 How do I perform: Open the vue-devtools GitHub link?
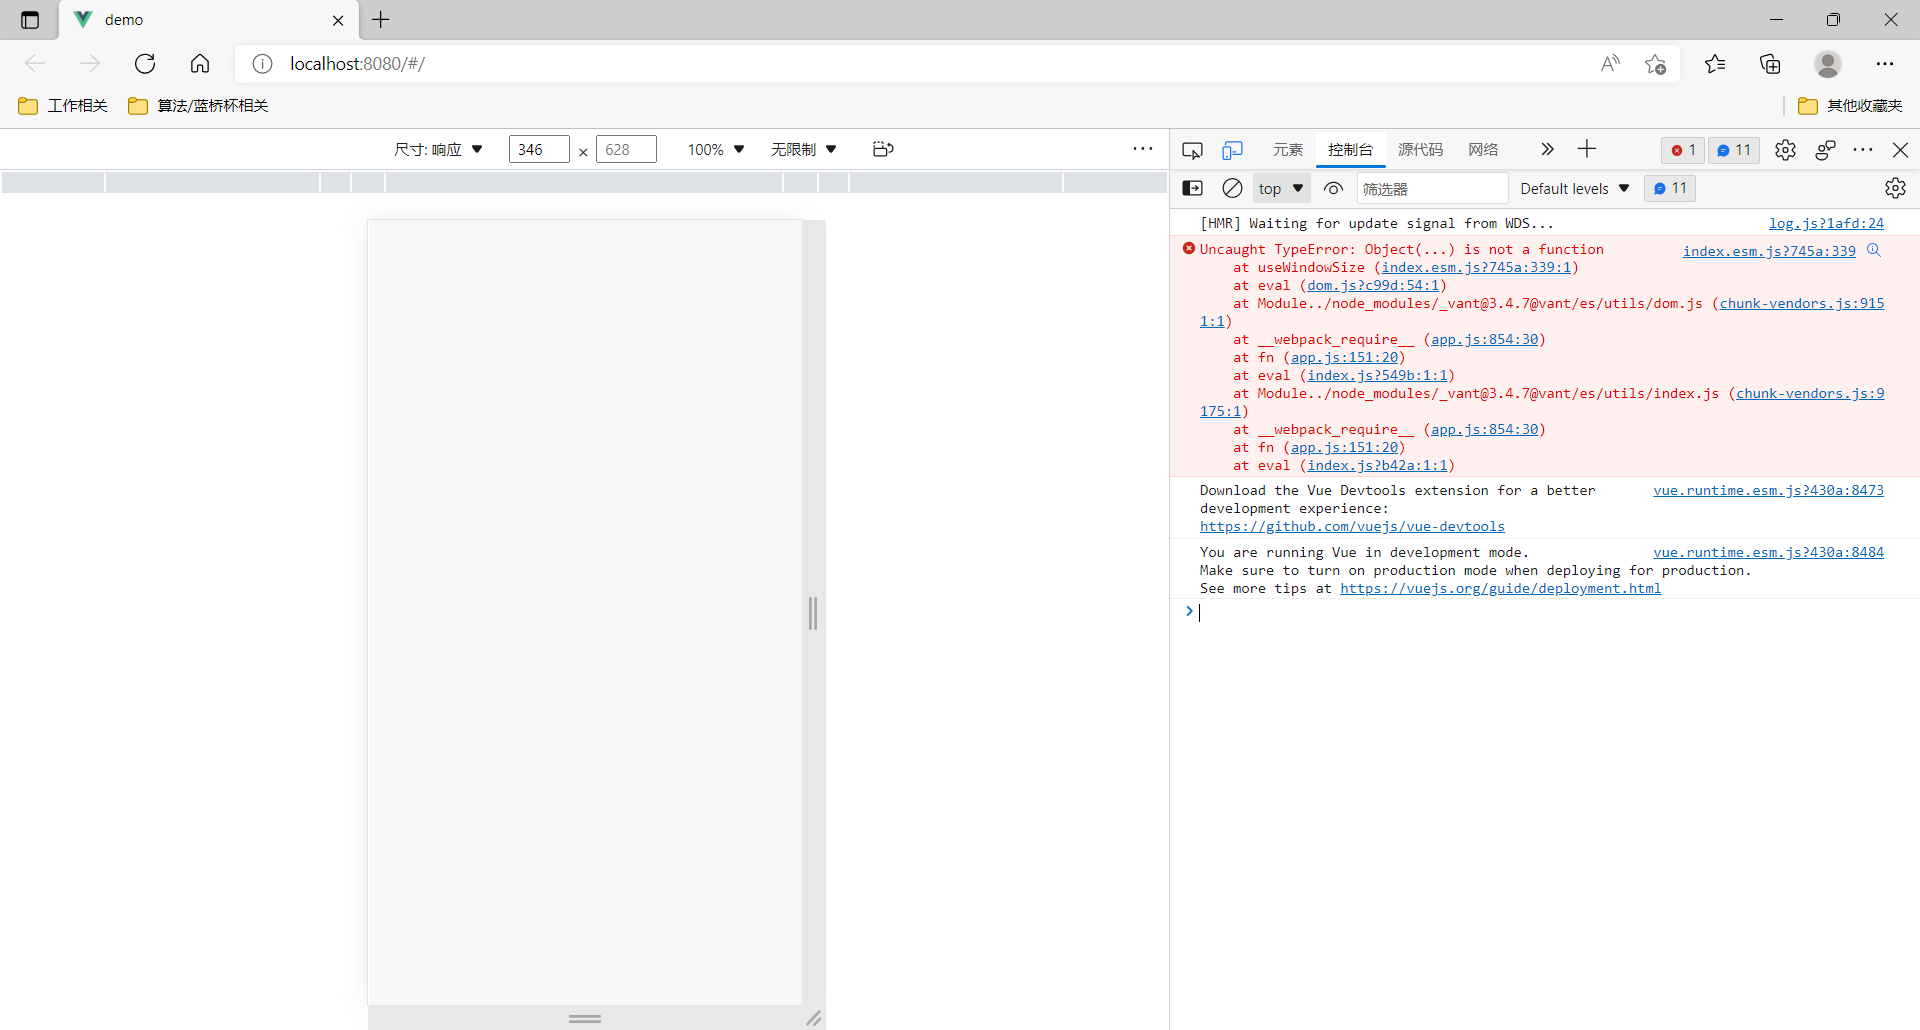tap(1352, 527)
